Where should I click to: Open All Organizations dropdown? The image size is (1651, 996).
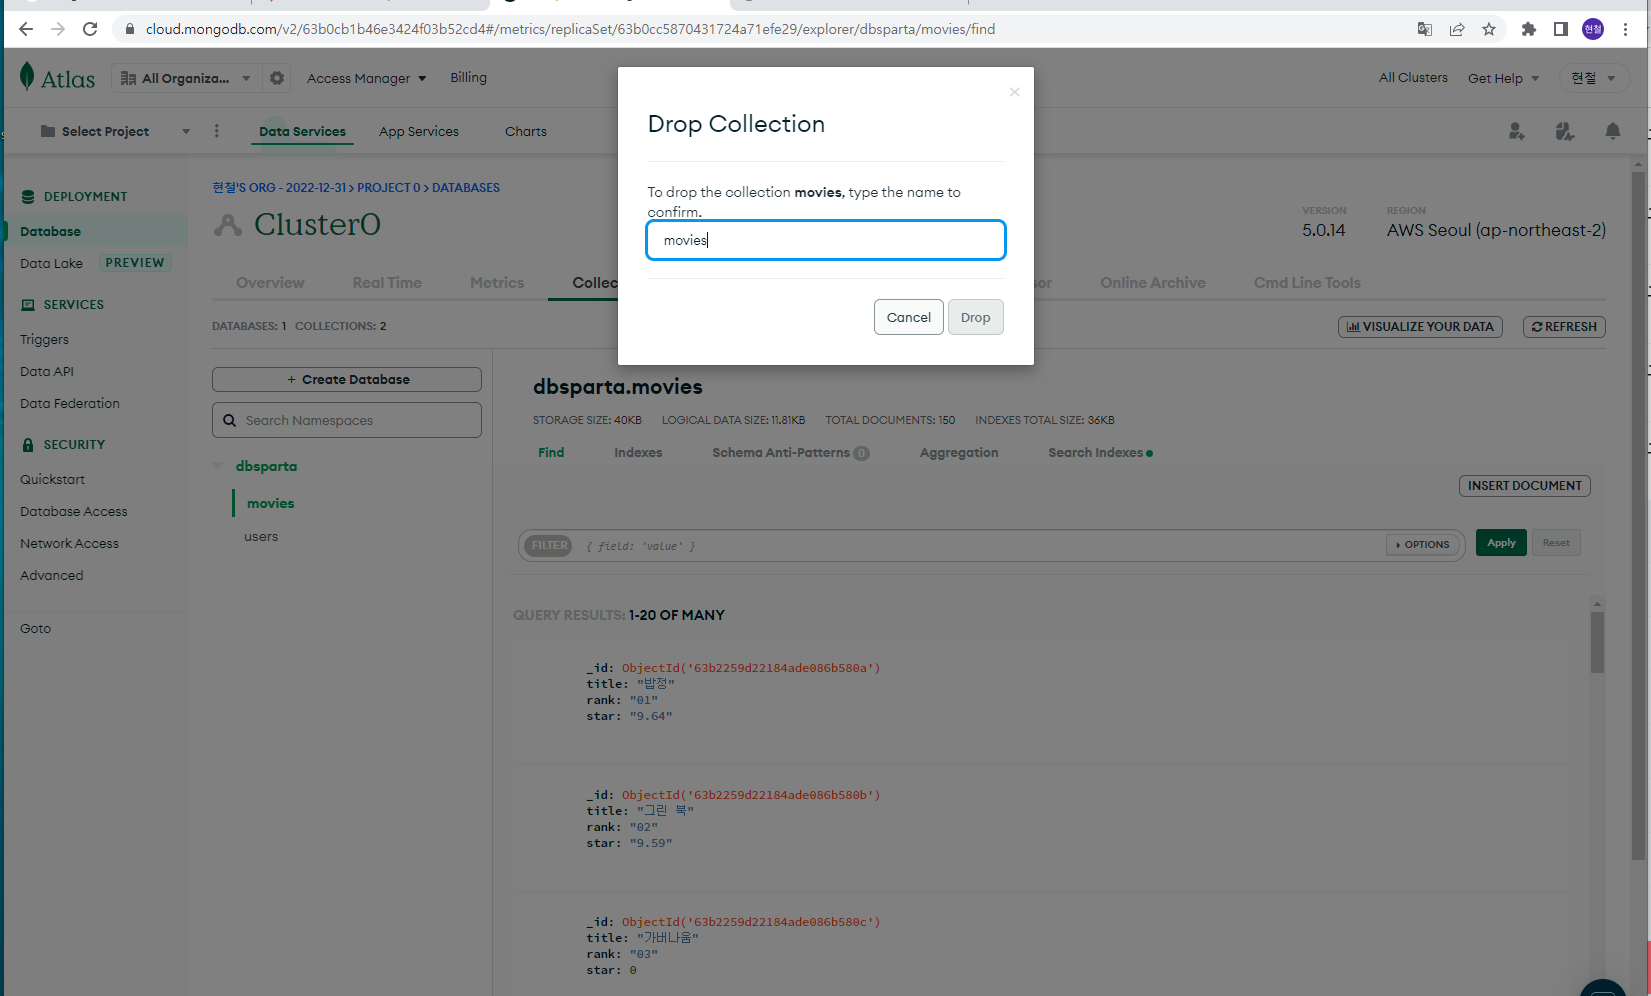(x=186, y=78)
